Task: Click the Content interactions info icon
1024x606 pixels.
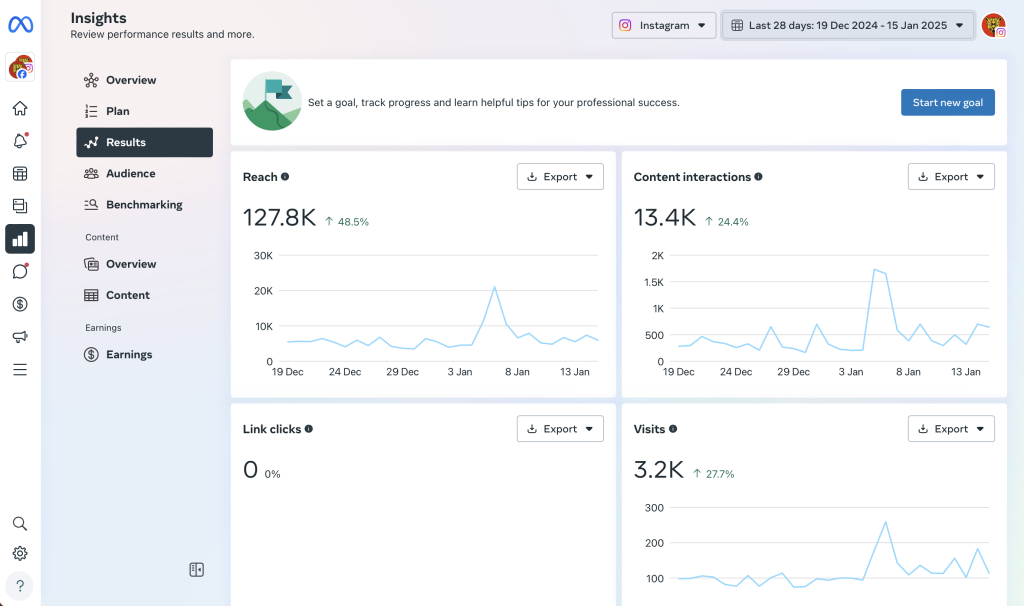Action: [x=758, y=176]
